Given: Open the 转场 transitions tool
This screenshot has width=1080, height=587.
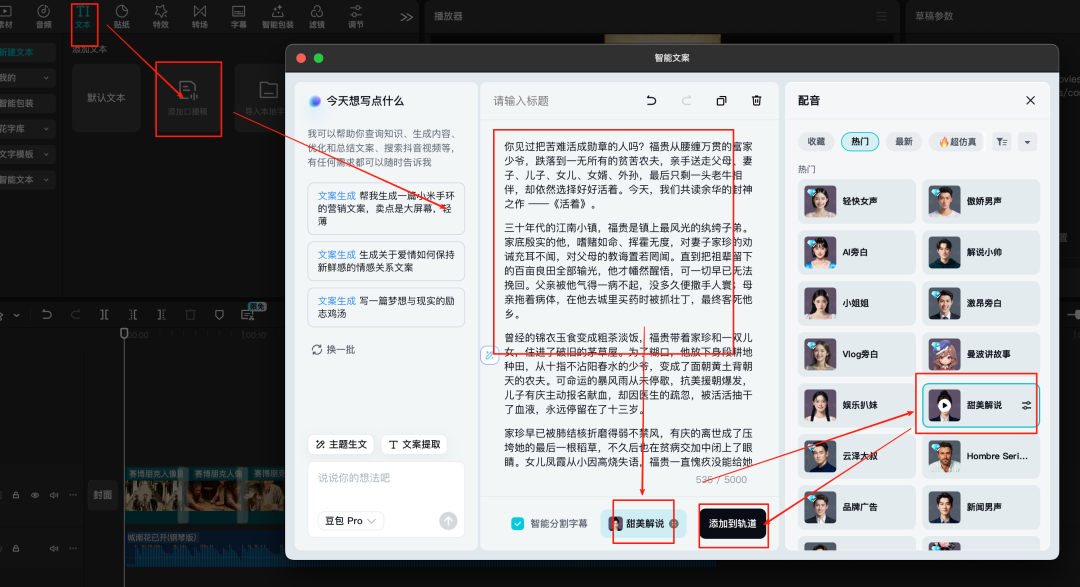Looking at the screenshot, I should coord(200,15).
